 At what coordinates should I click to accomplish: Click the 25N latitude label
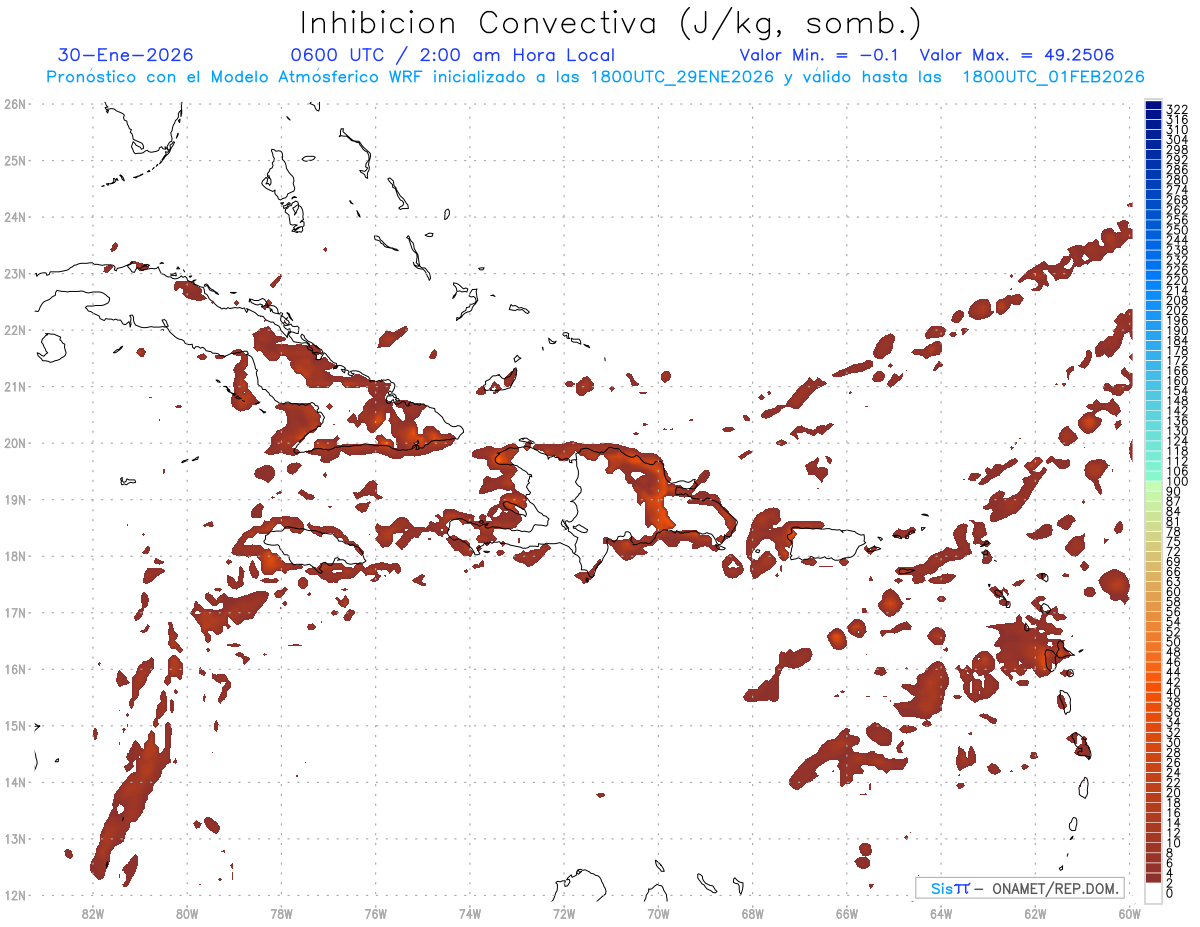pyautogui.click(x=14, y=160)
